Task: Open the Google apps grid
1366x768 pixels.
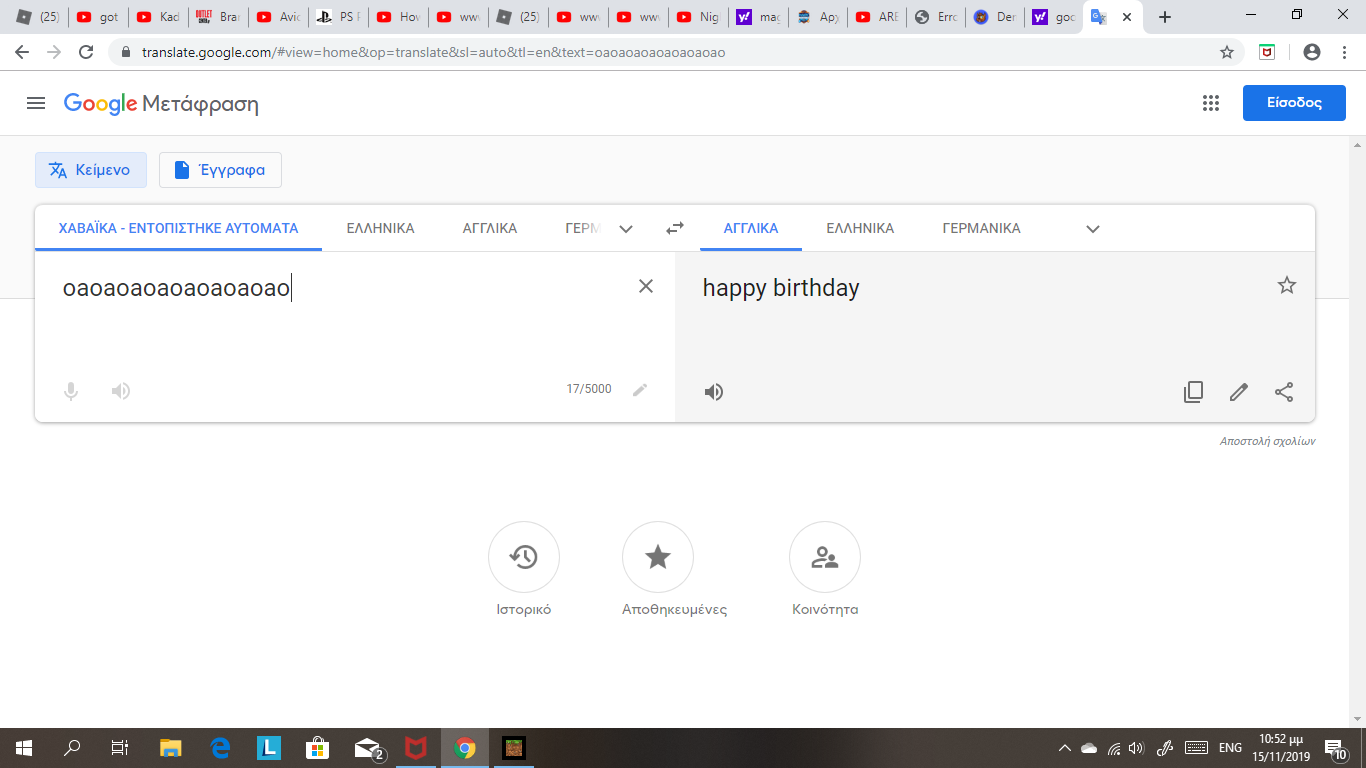Action: coord(1211,103)
